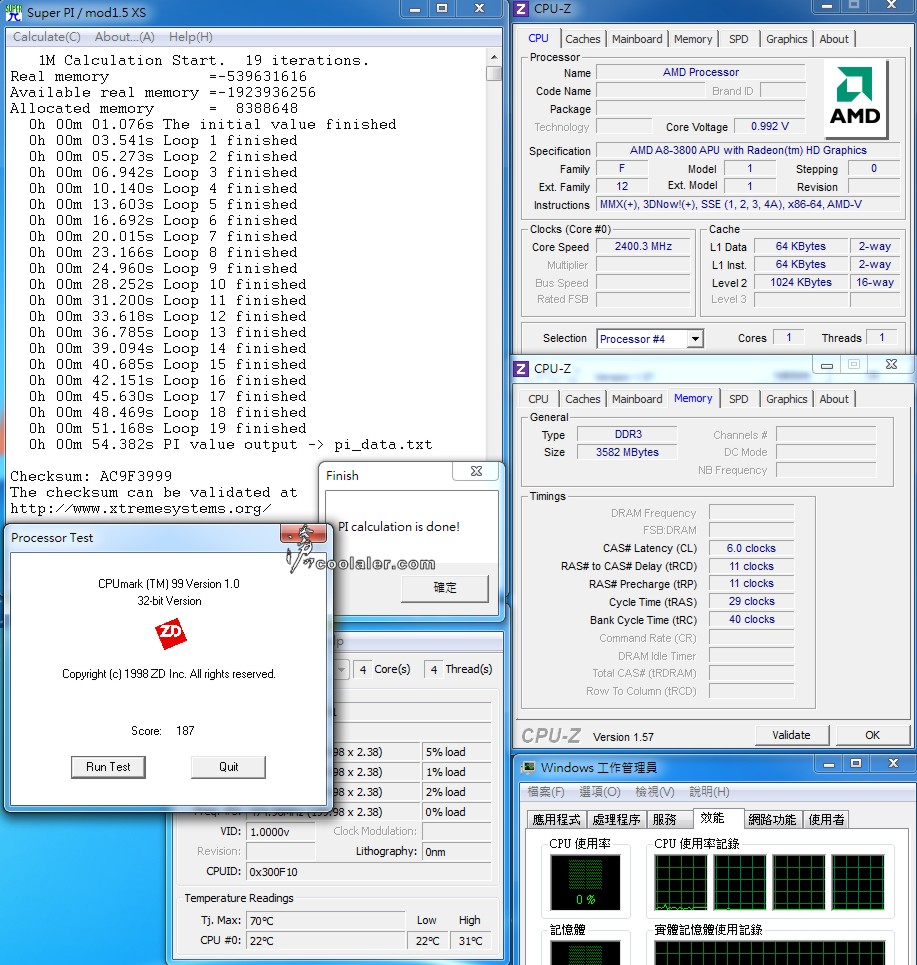The width and height of the screenshot is (917, 965).
Task: Click the AMD A8-3800 APU specification field
Action: (748, 150)
